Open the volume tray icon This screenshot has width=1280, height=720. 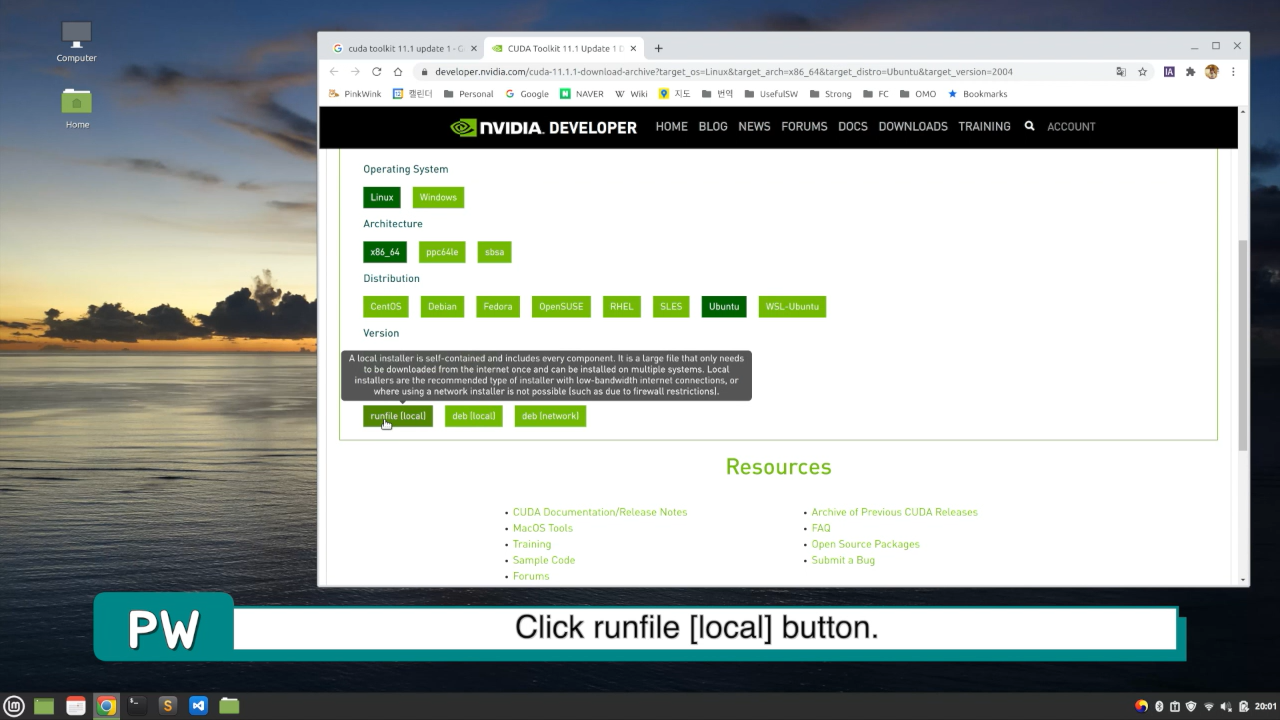(1224, 706)
